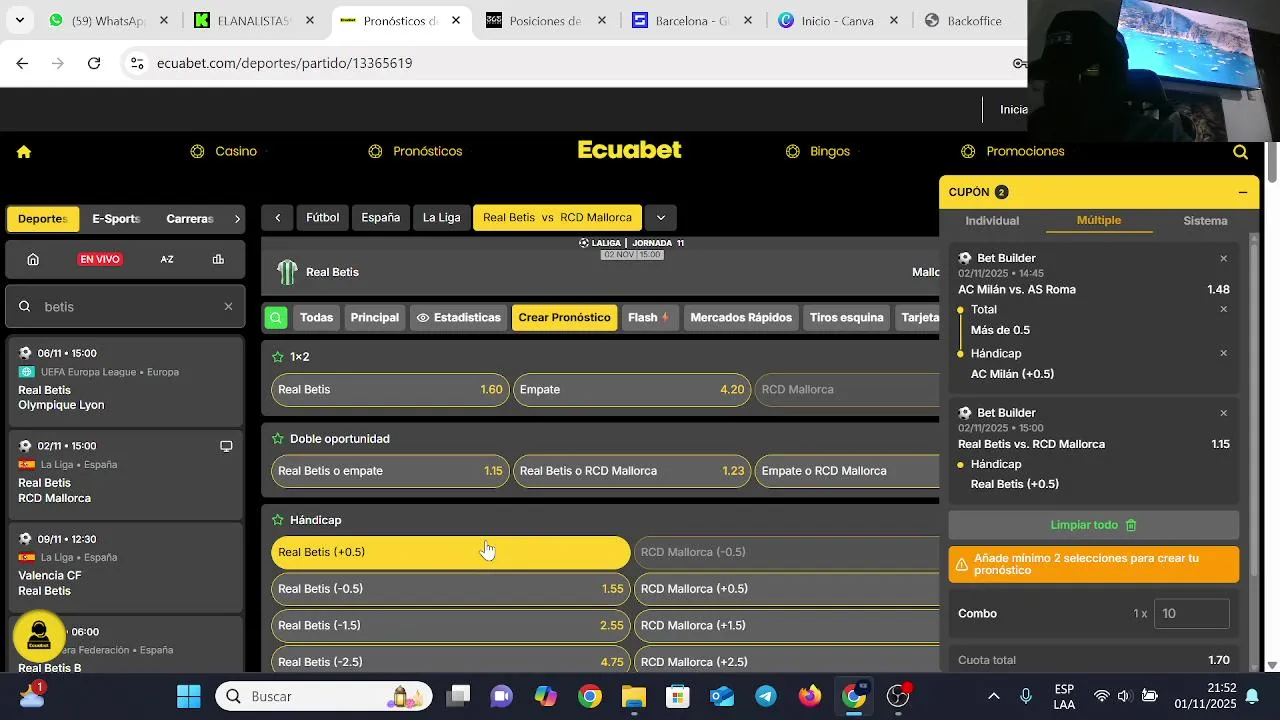This screenshot has height=720, width=1280.
Task: Open Flash markets
Action: tap(649, 318)
